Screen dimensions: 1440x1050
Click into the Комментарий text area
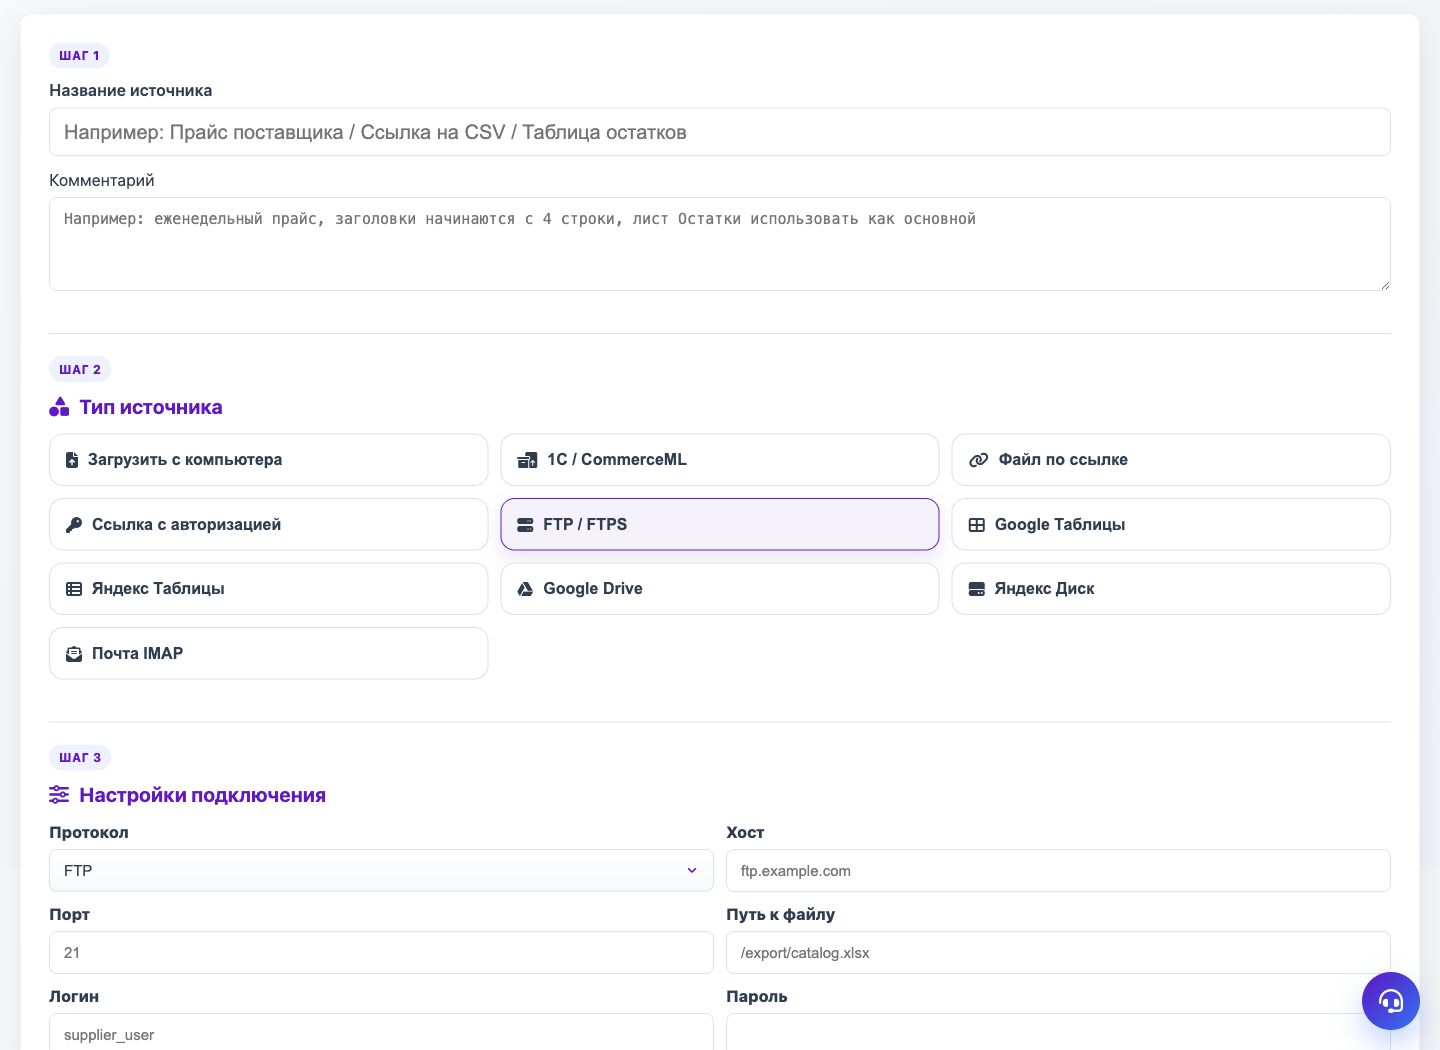coord(720,244)
